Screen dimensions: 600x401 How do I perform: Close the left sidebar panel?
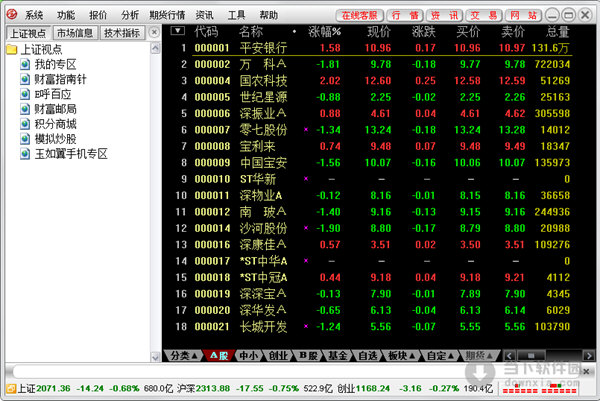pos(154,33)
